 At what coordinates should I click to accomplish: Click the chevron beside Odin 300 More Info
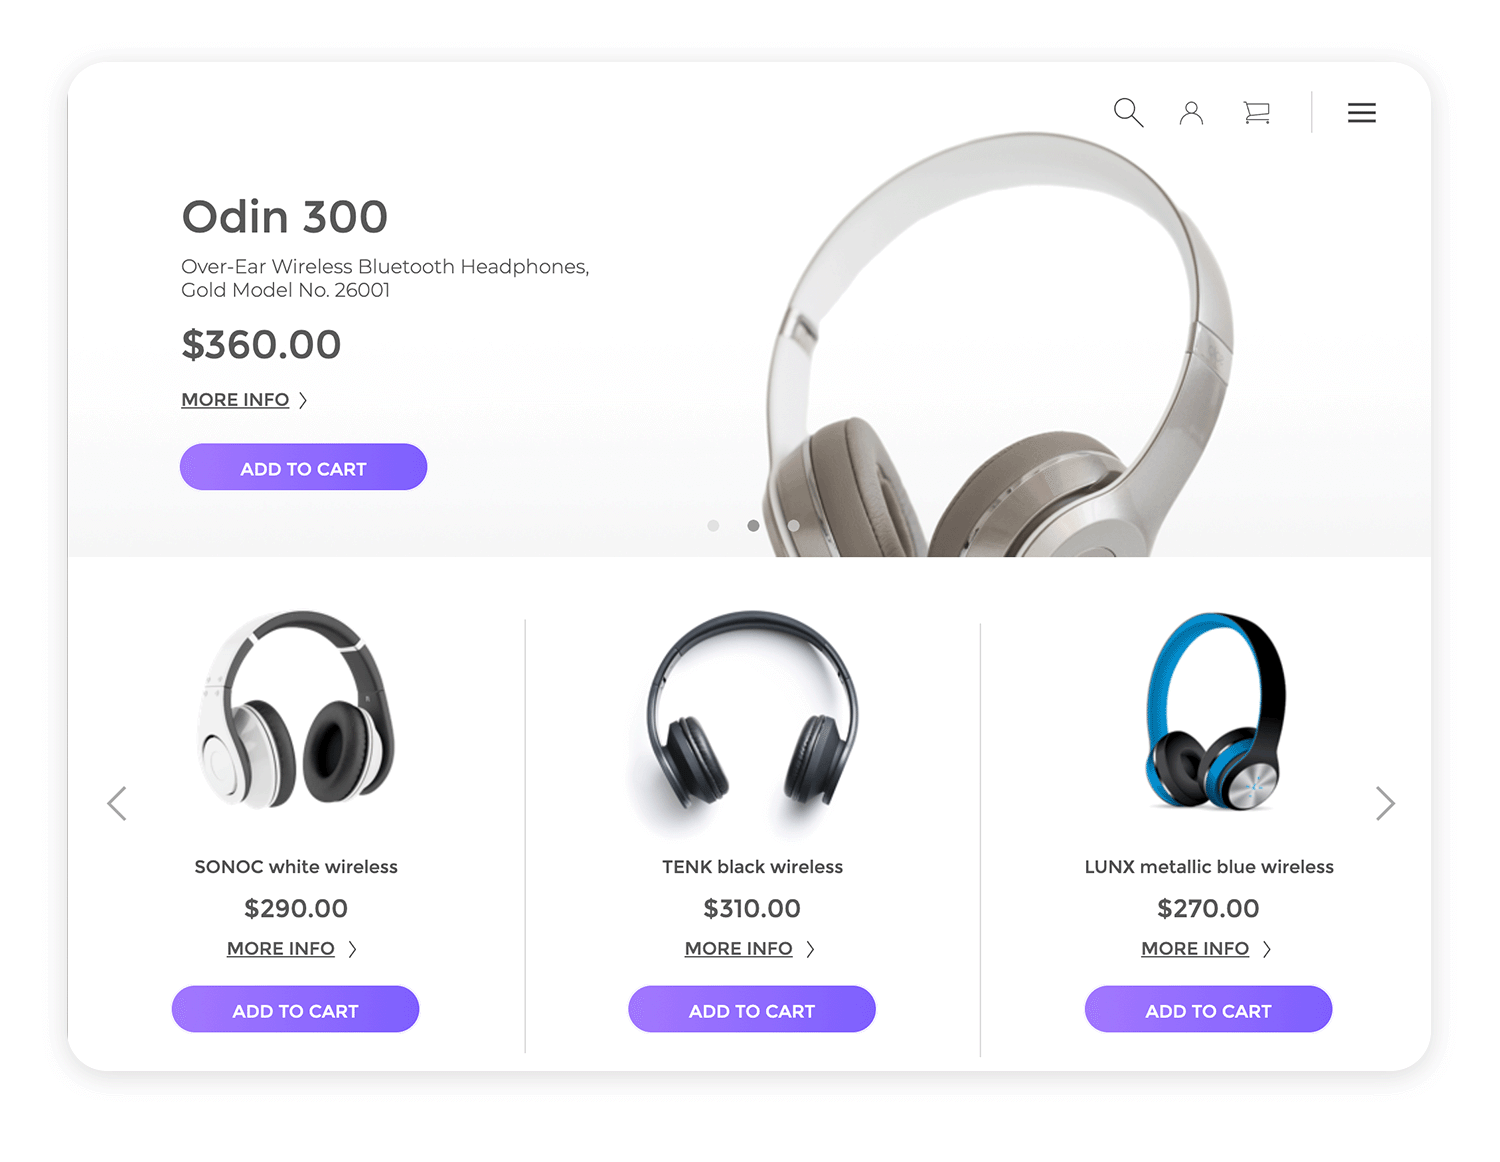click(x=303, y=400)
